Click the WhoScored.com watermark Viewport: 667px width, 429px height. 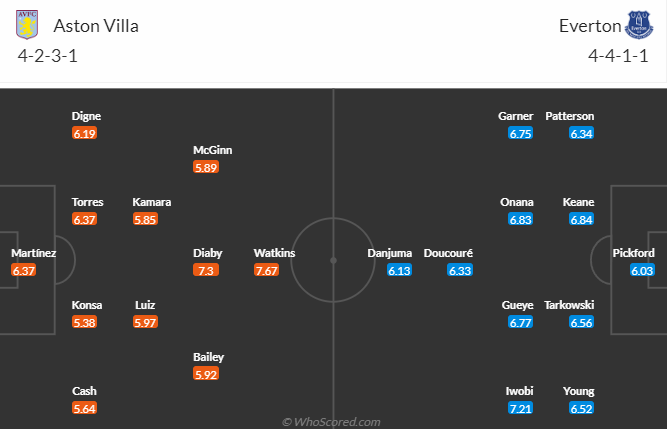pyautogui.click(x=331, y=422)
